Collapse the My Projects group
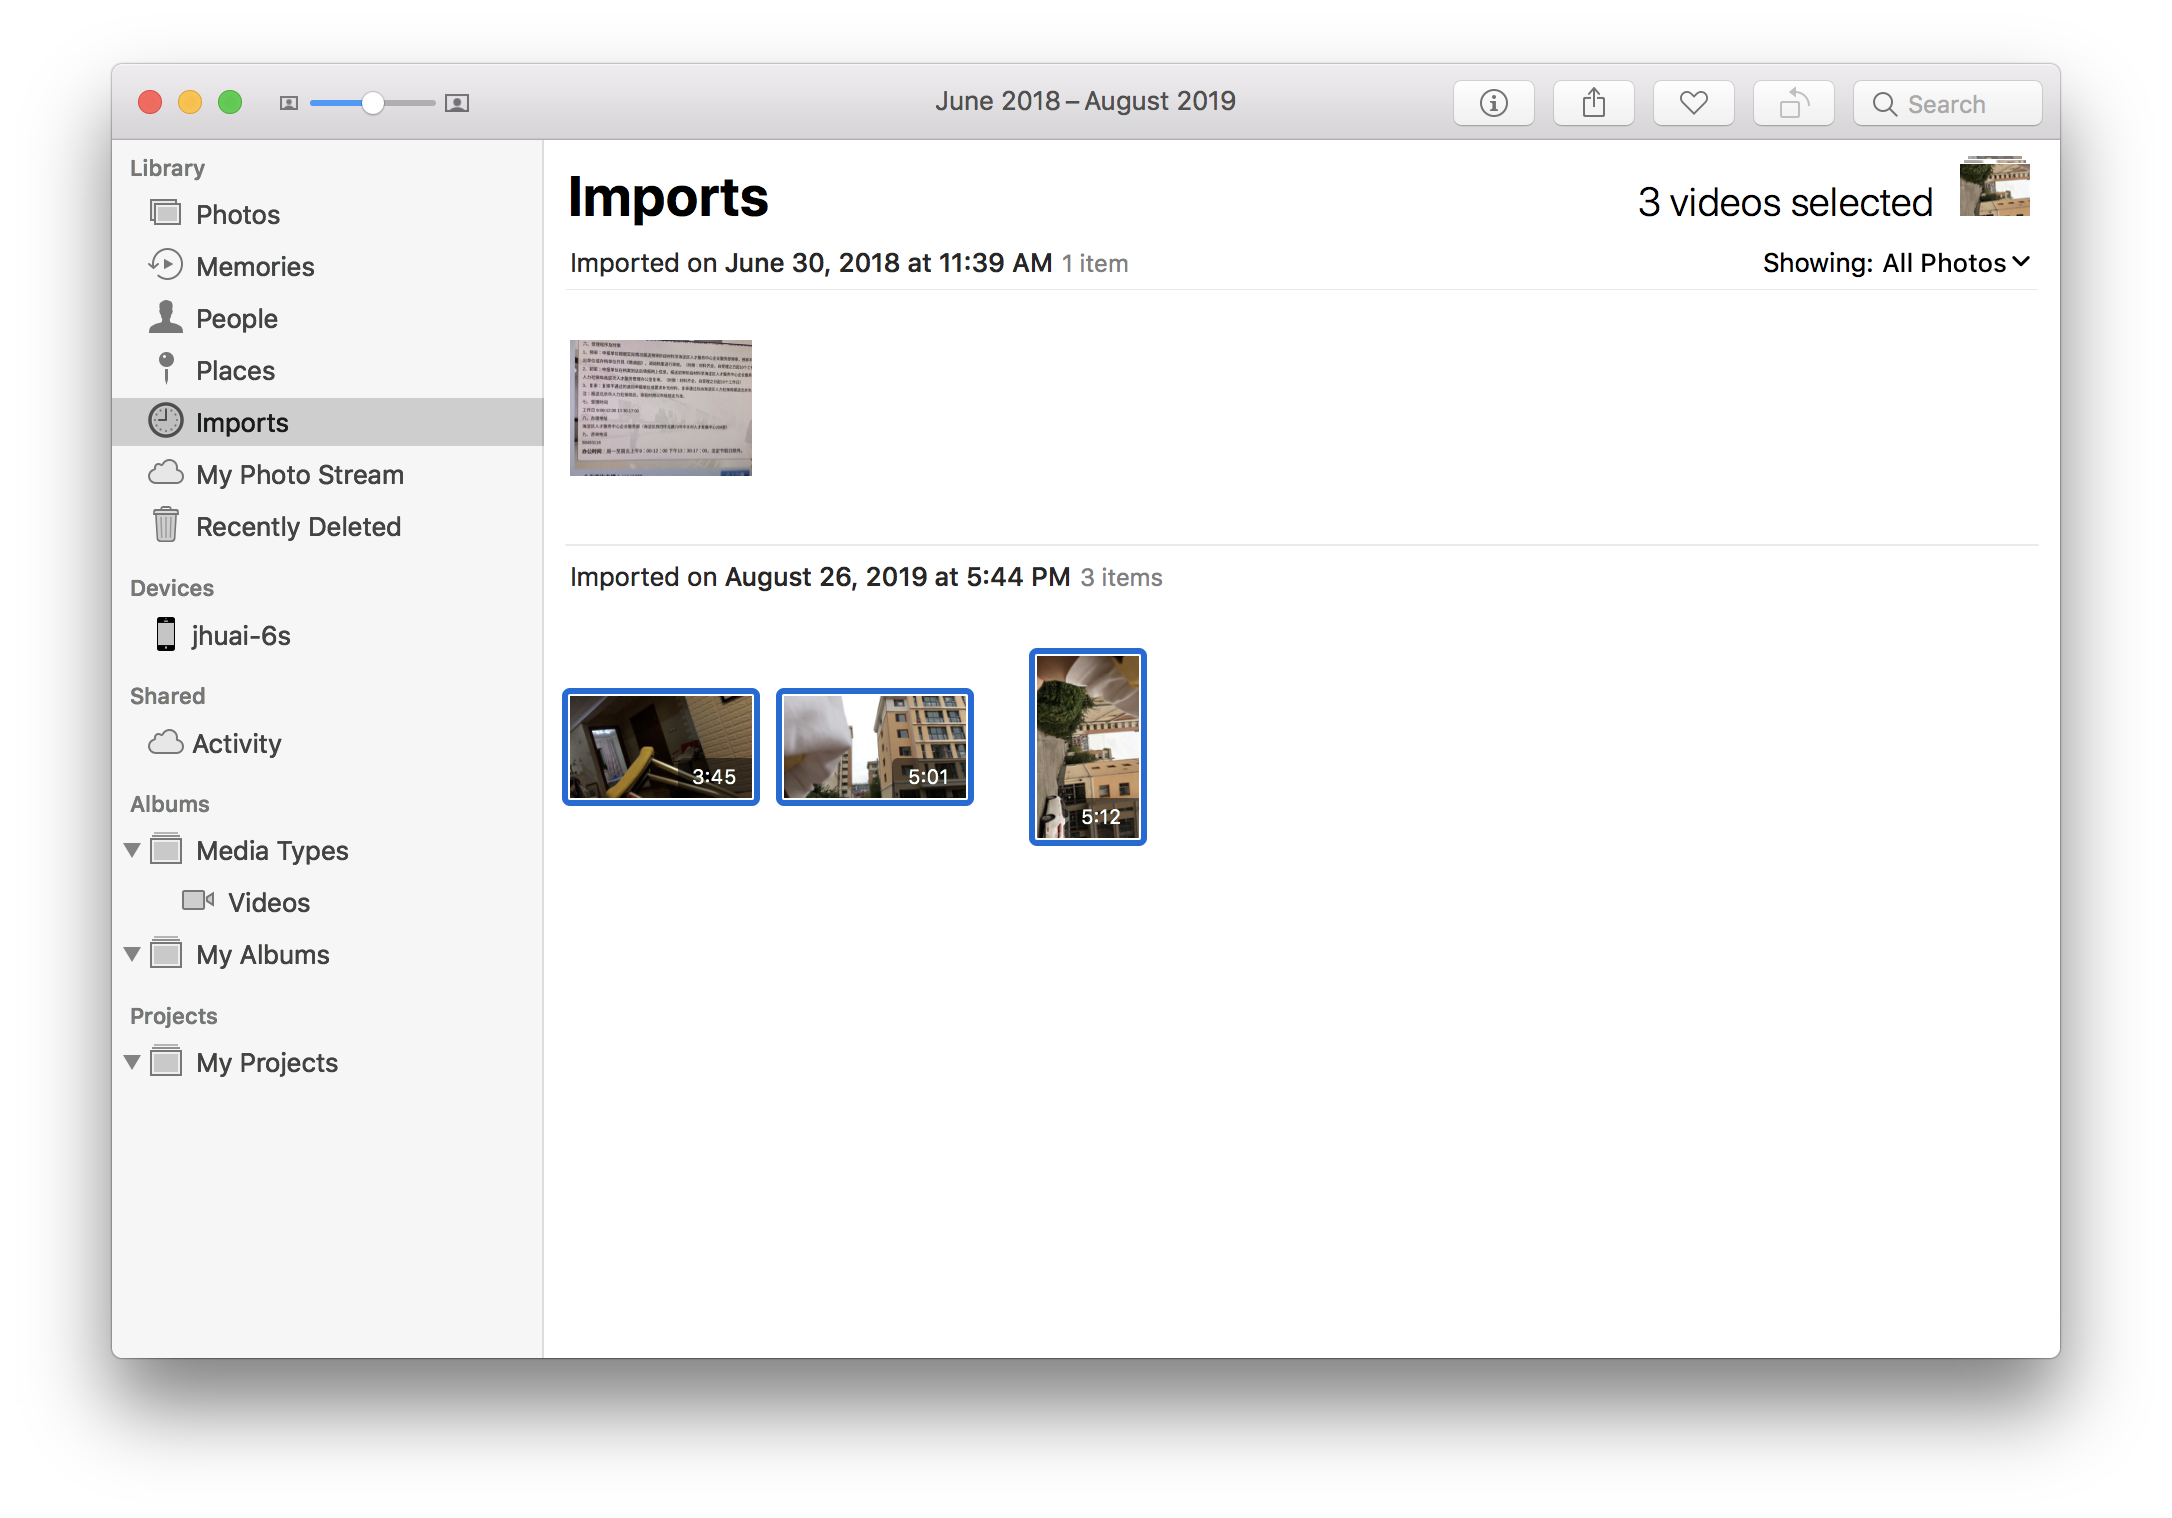Image resolution: width=2172 pixels, height=1518 pixels. click(133, 1062)
